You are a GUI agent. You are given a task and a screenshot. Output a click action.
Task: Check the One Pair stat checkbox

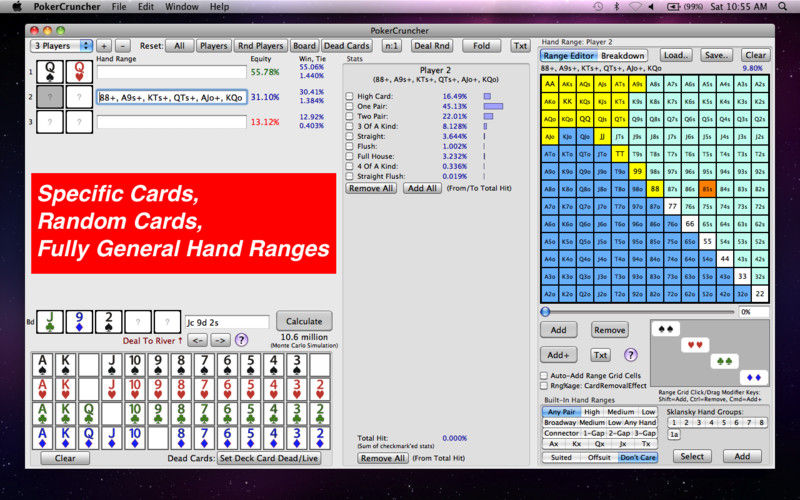[349, 106]
